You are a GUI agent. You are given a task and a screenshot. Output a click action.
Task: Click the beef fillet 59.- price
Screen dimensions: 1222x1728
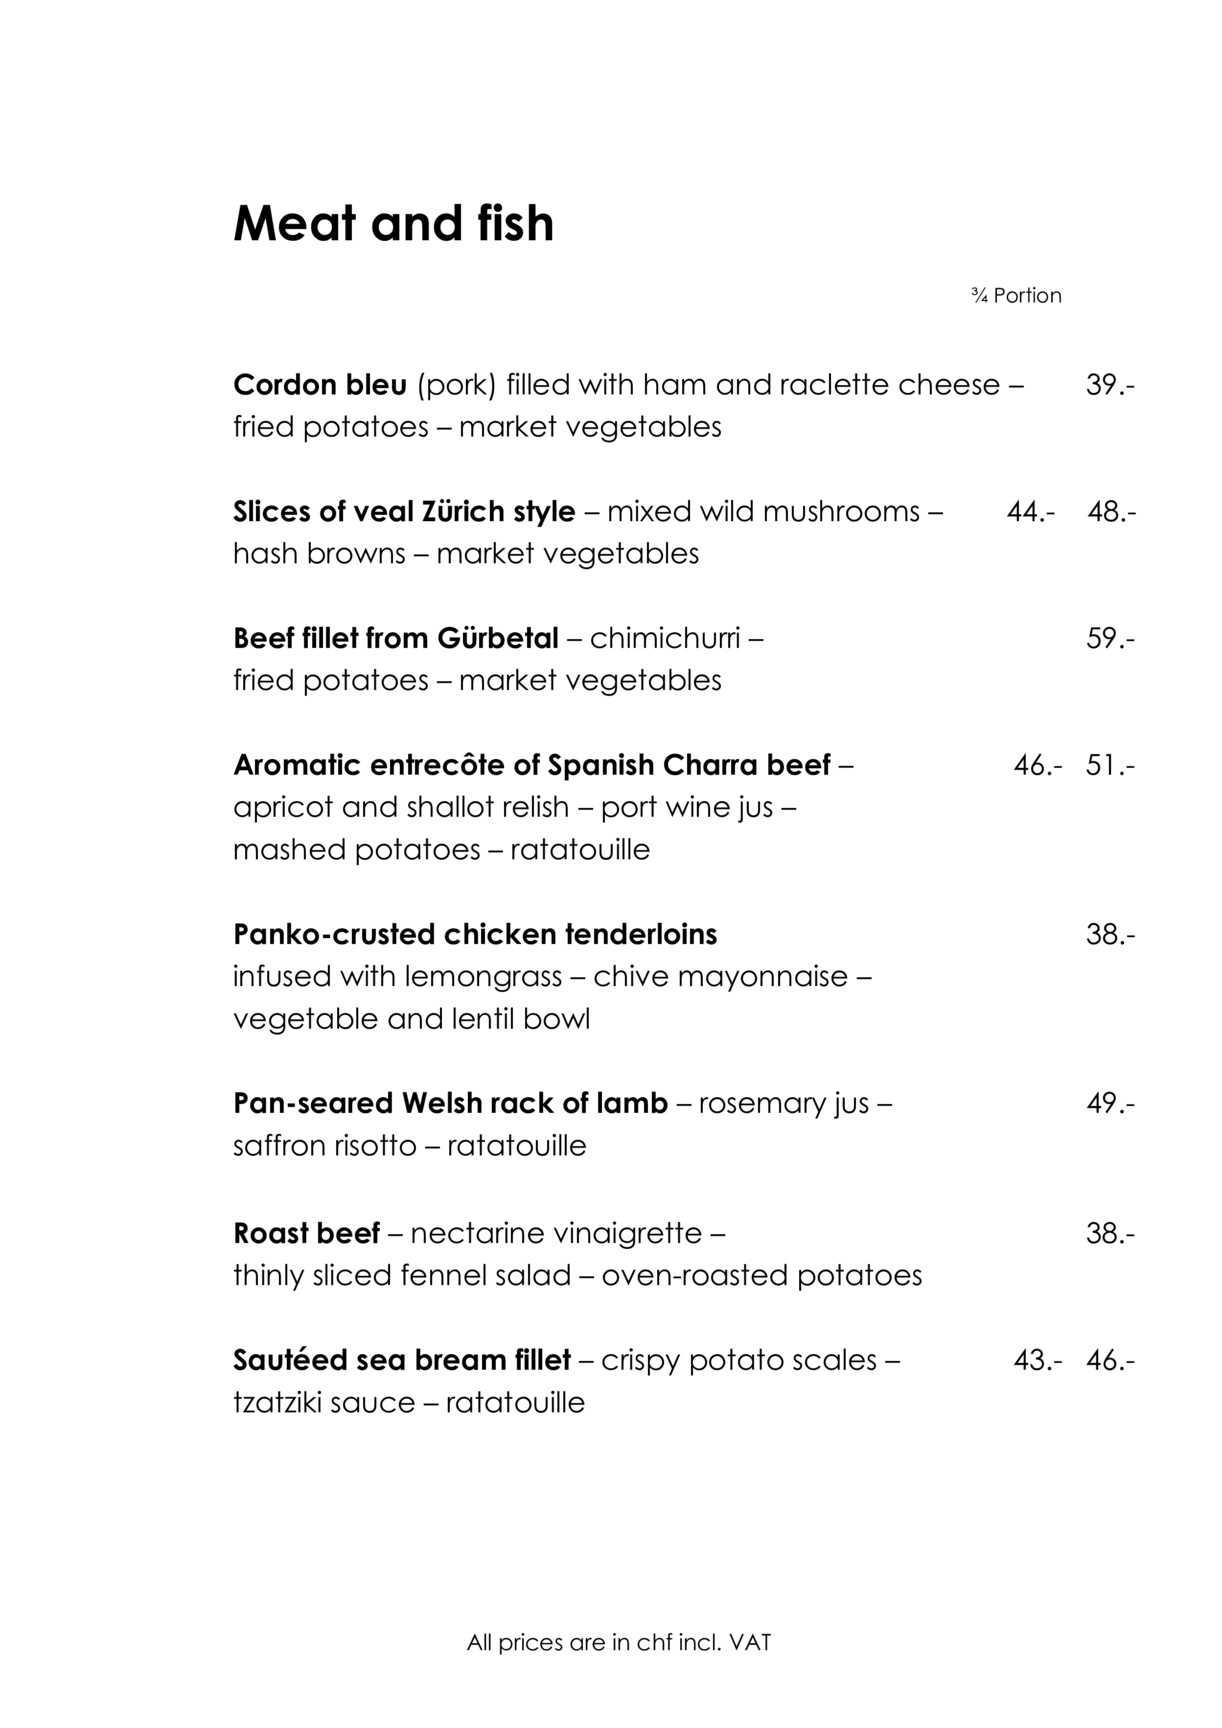coord(1111,638)
